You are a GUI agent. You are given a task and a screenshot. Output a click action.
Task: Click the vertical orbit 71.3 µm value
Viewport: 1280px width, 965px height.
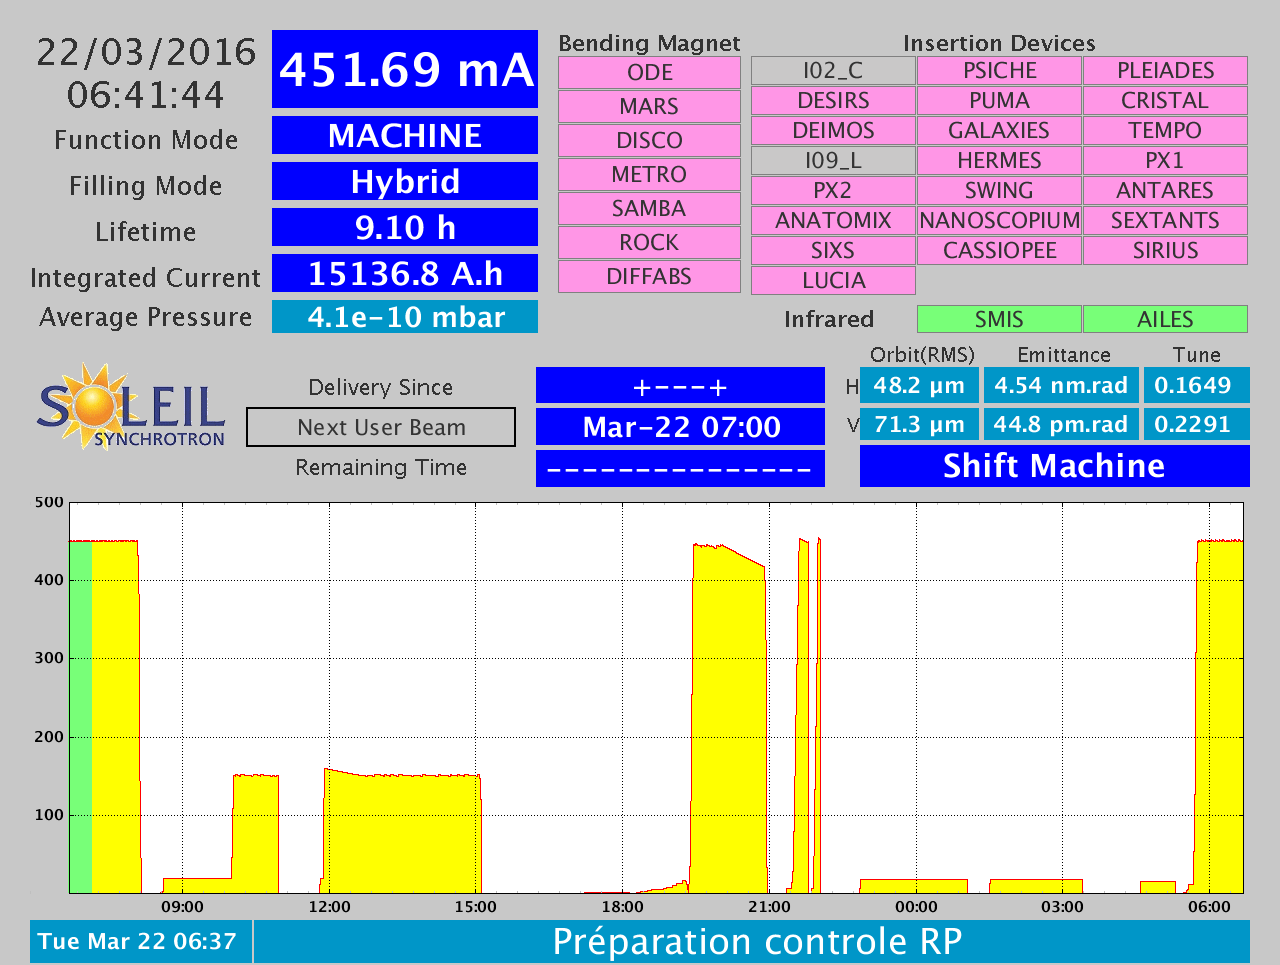point(919,424)
